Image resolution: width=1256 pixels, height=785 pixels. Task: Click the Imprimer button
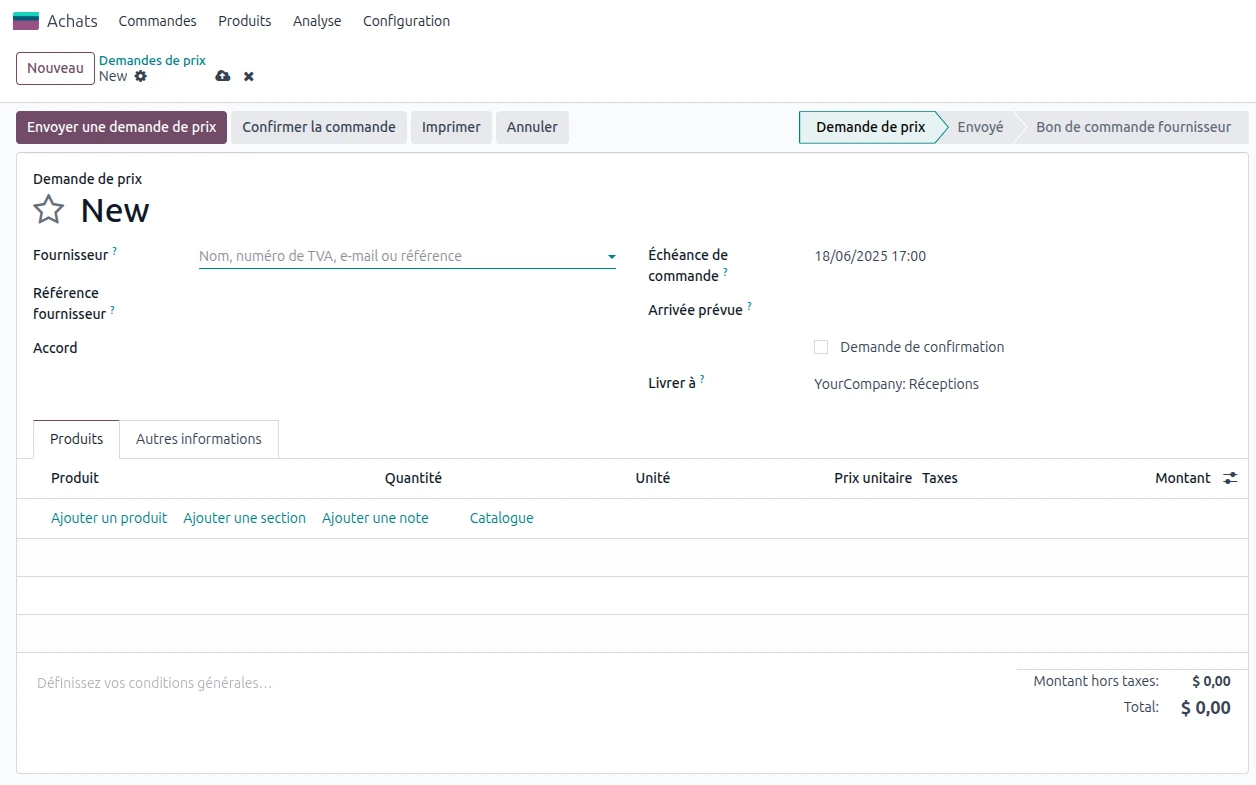click(x=451, y=127)
